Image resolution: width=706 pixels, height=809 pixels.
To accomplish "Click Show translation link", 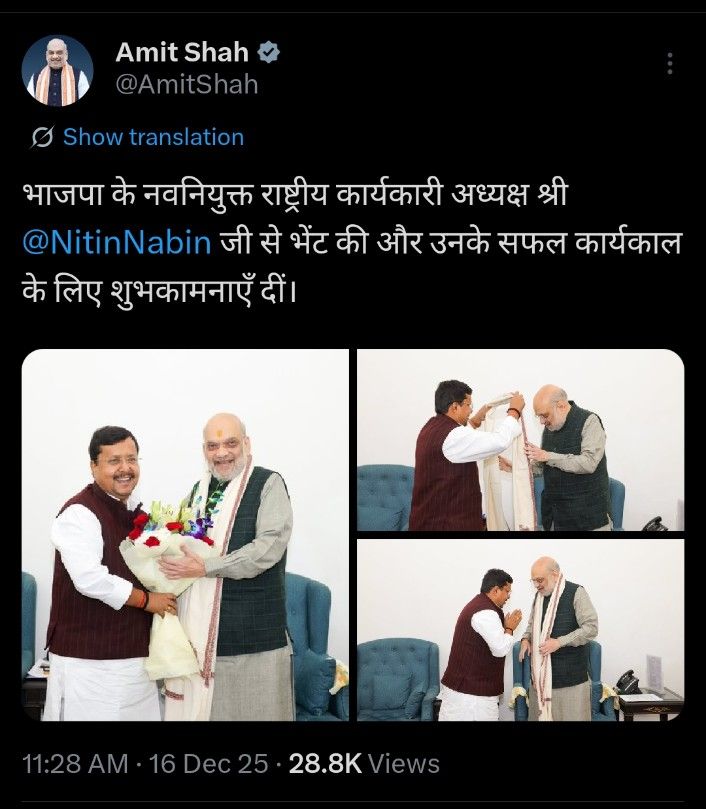I will click(153, 137).
